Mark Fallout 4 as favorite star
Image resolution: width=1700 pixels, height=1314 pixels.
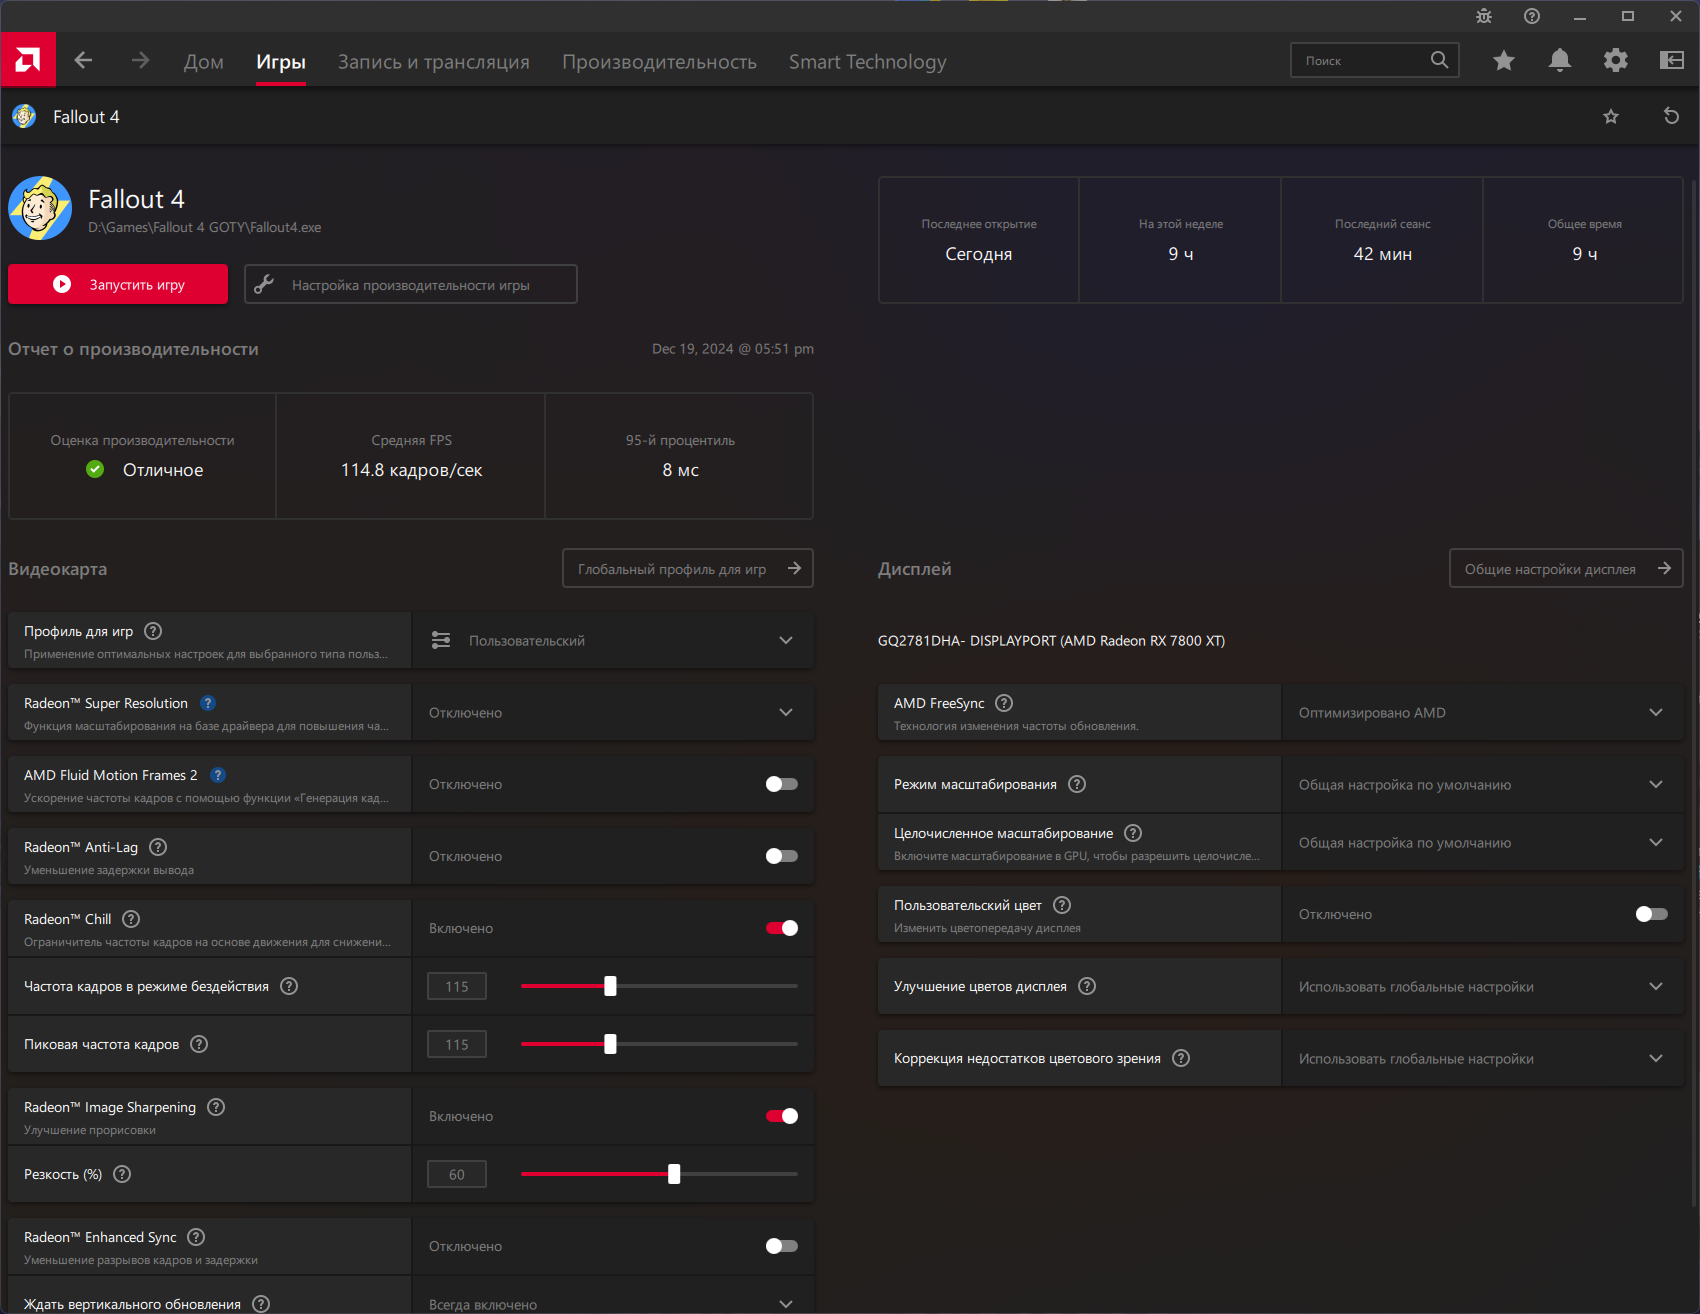[x=1610, y=117]
